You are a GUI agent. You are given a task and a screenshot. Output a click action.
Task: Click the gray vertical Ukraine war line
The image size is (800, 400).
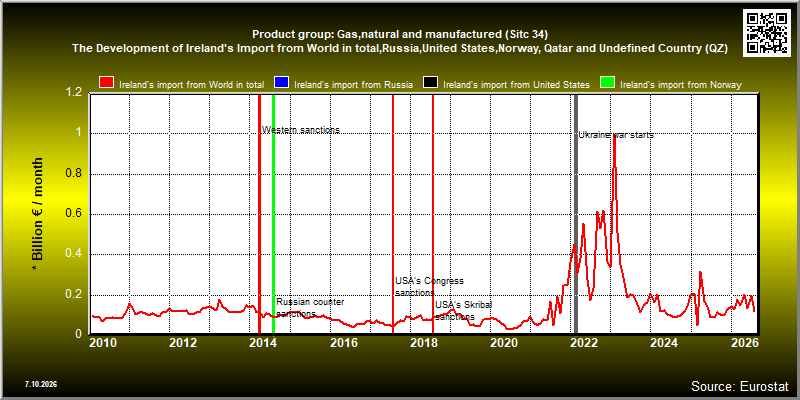tap(576, 213)
